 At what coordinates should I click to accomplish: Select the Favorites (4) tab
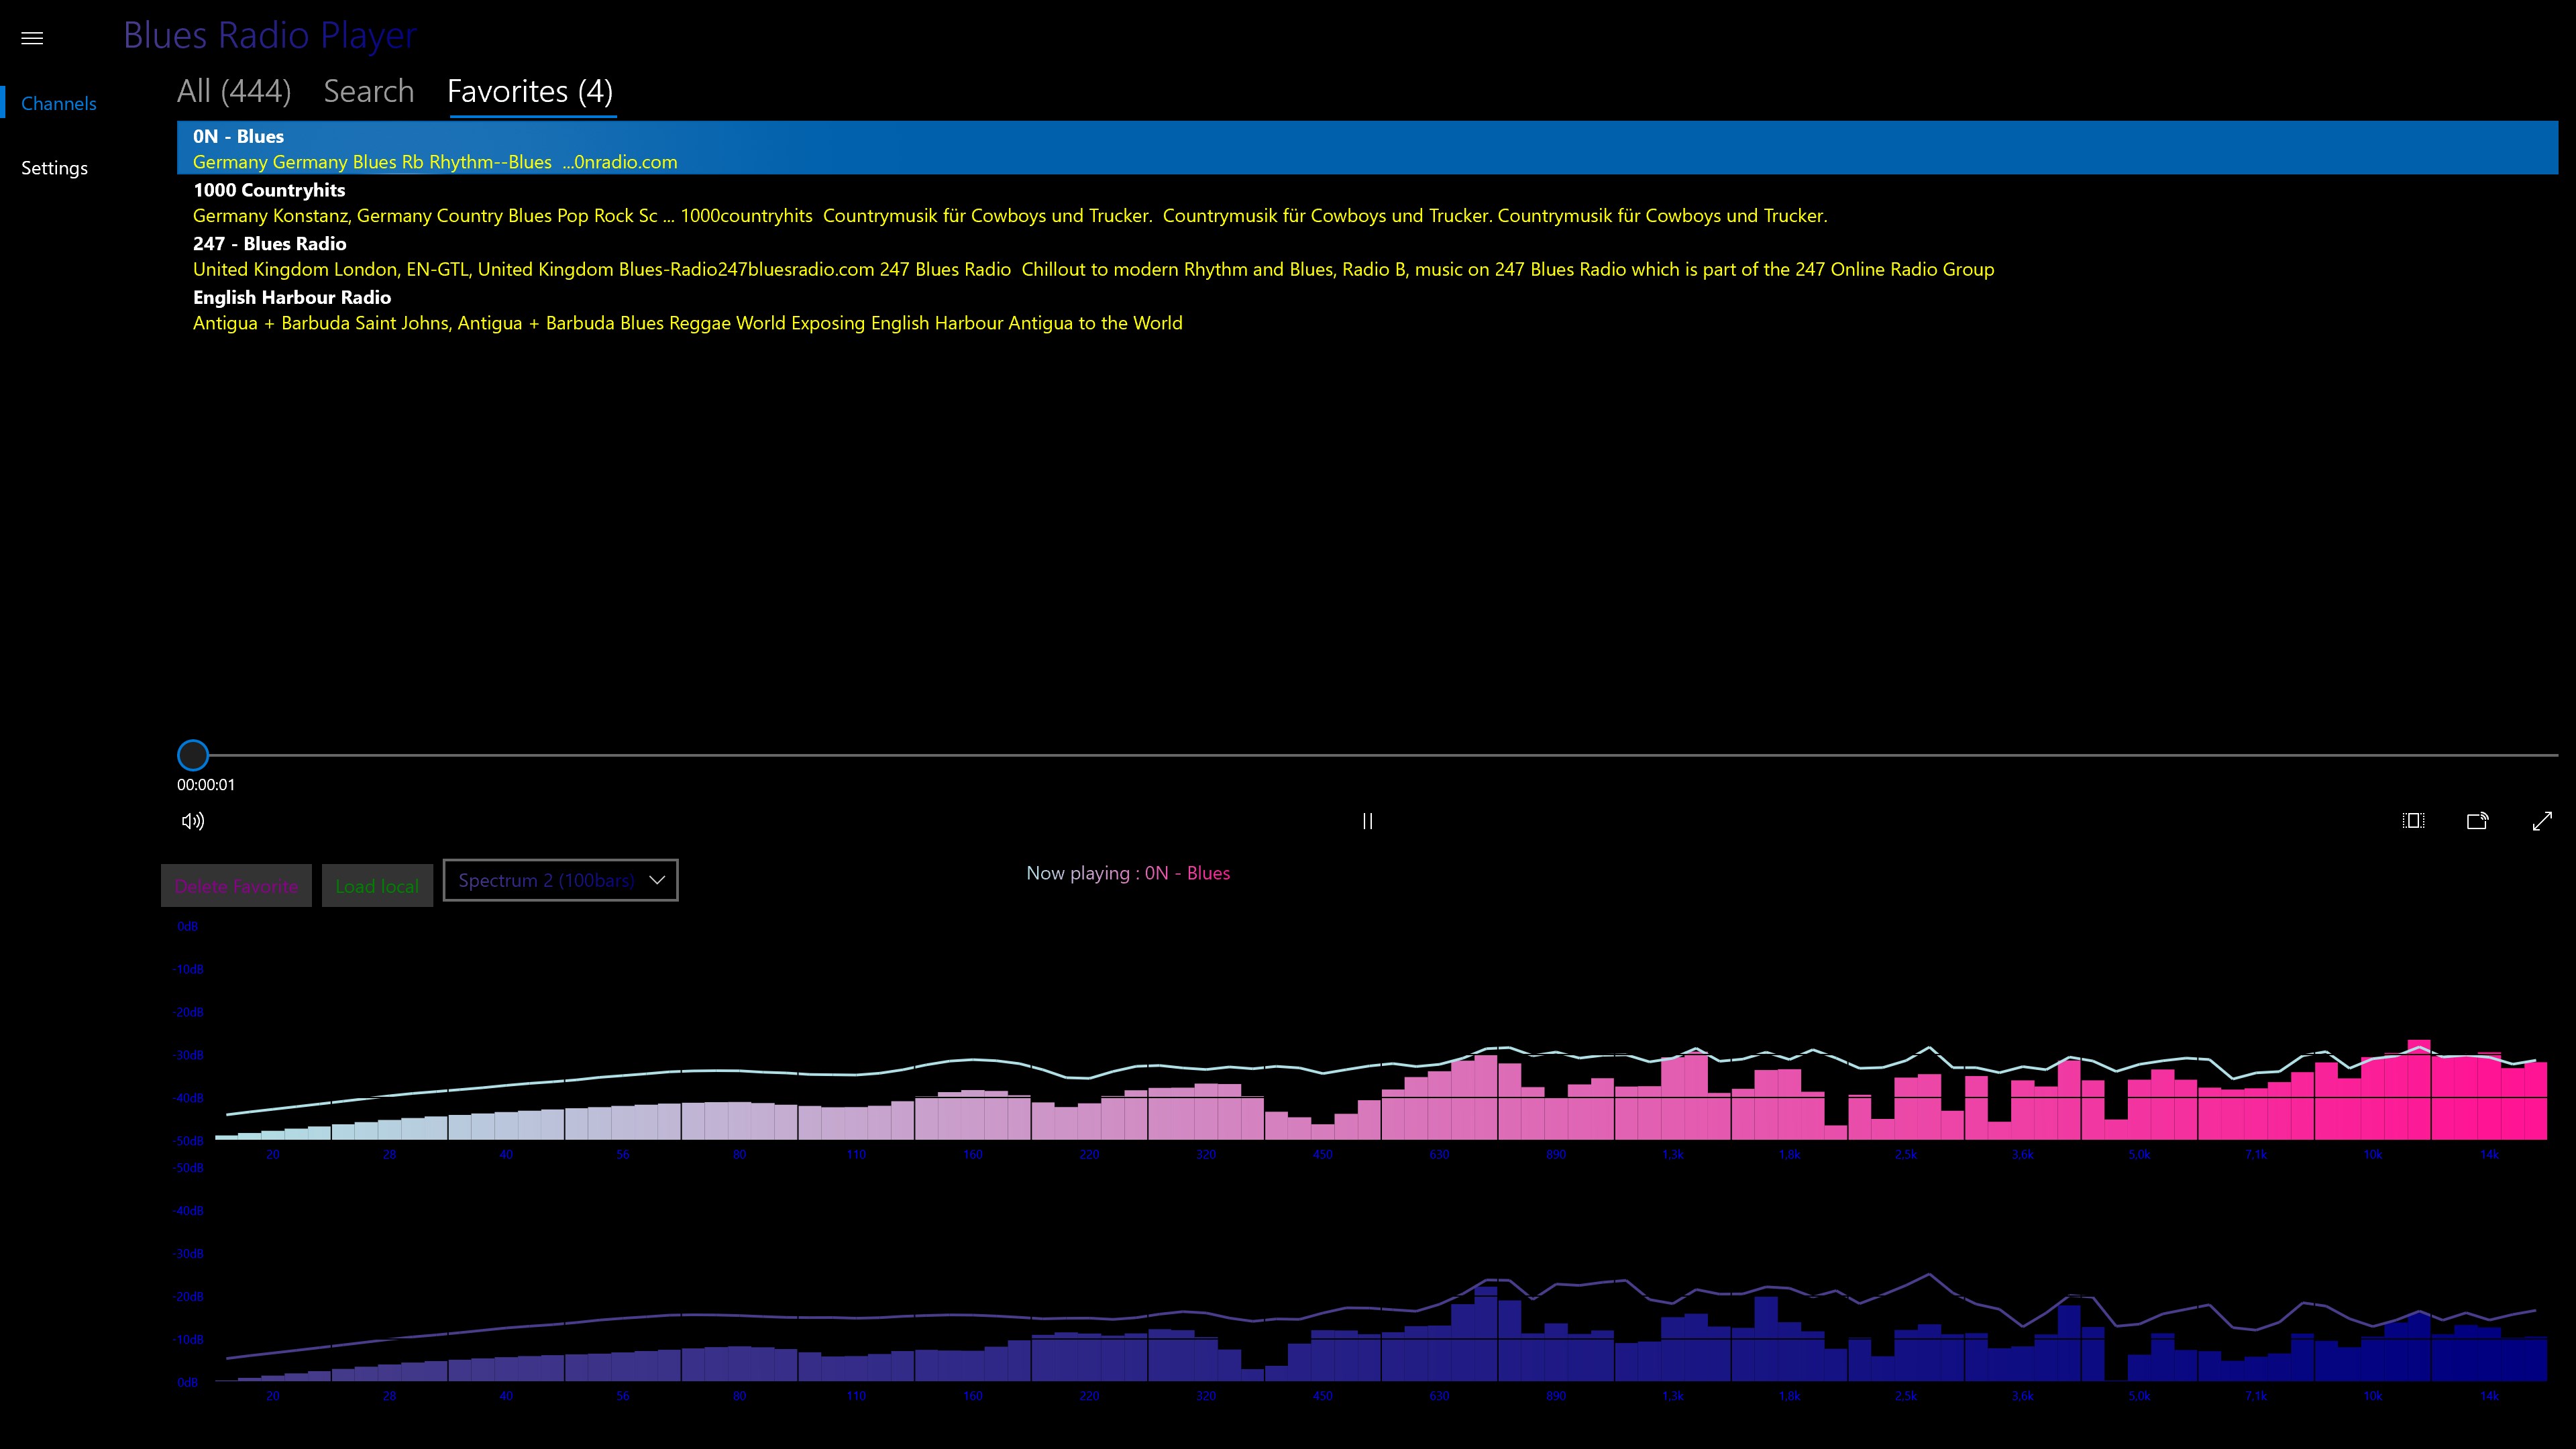coord(530,92)
